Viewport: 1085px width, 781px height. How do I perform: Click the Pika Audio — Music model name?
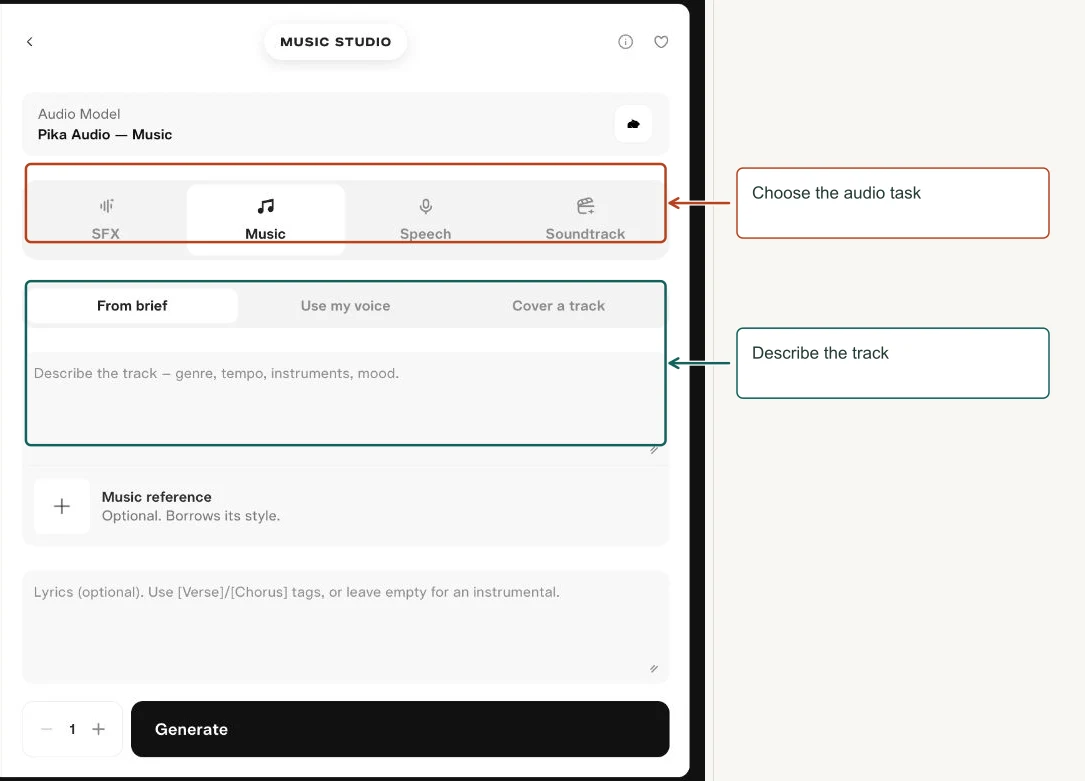click(x=104, y=134)
